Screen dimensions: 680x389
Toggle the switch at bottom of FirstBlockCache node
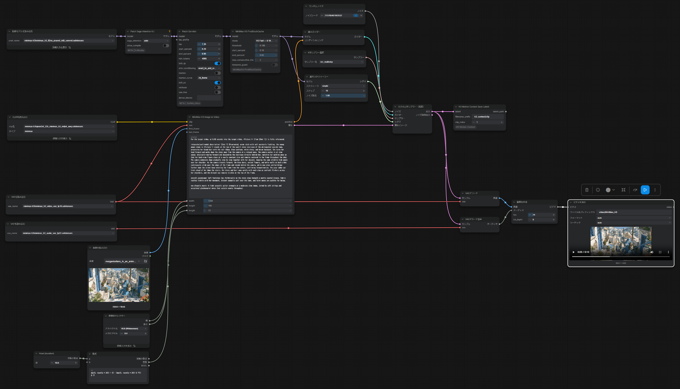(275, 65)
